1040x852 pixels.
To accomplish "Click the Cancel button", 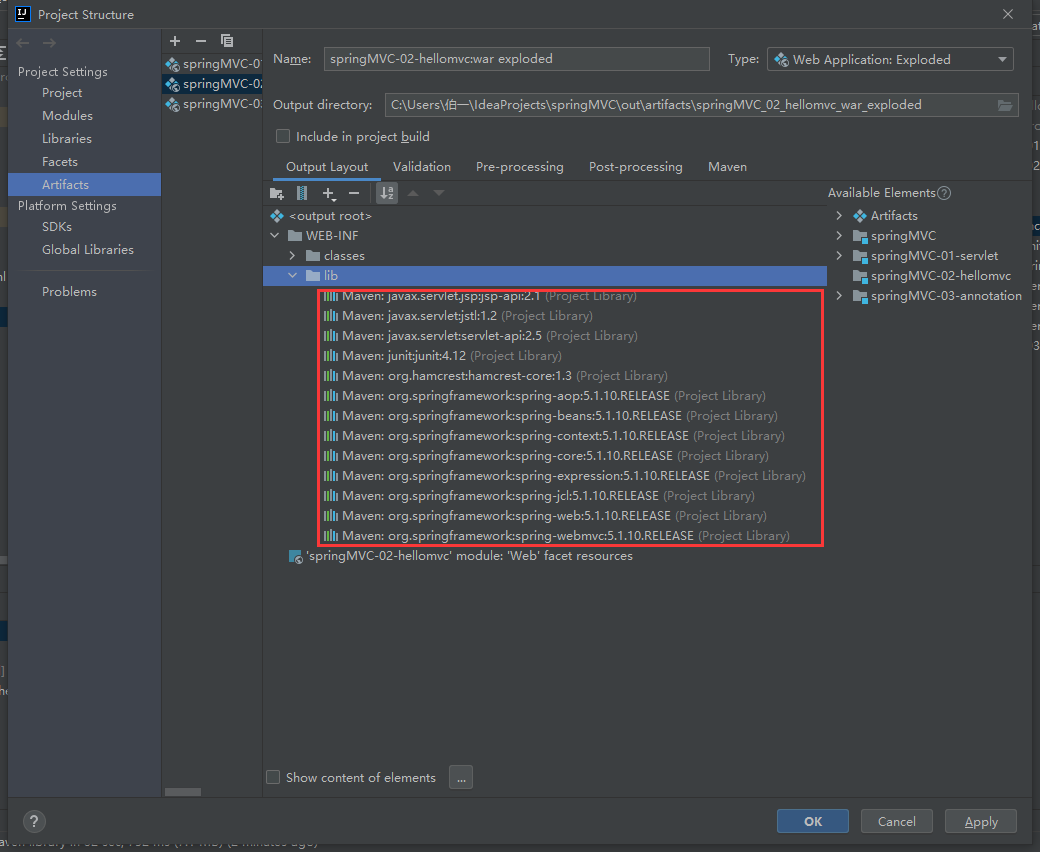I will (897, 822).
